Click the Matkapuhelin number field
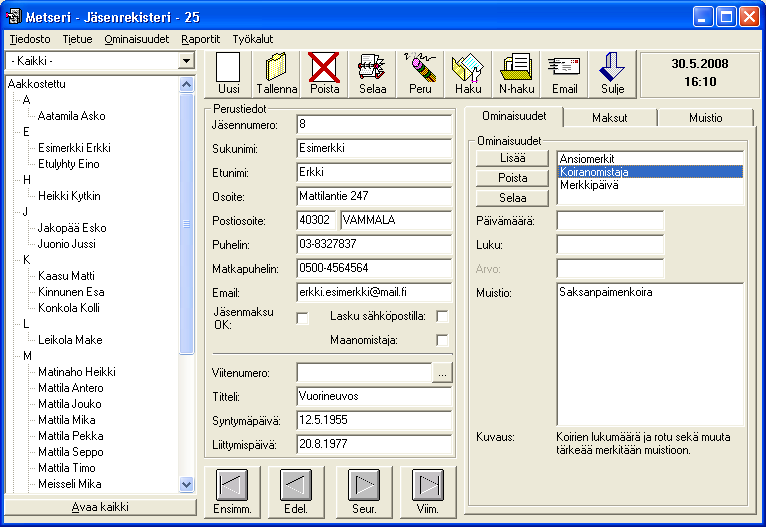Screen dimensions: 766x527 tap(374, 269)
